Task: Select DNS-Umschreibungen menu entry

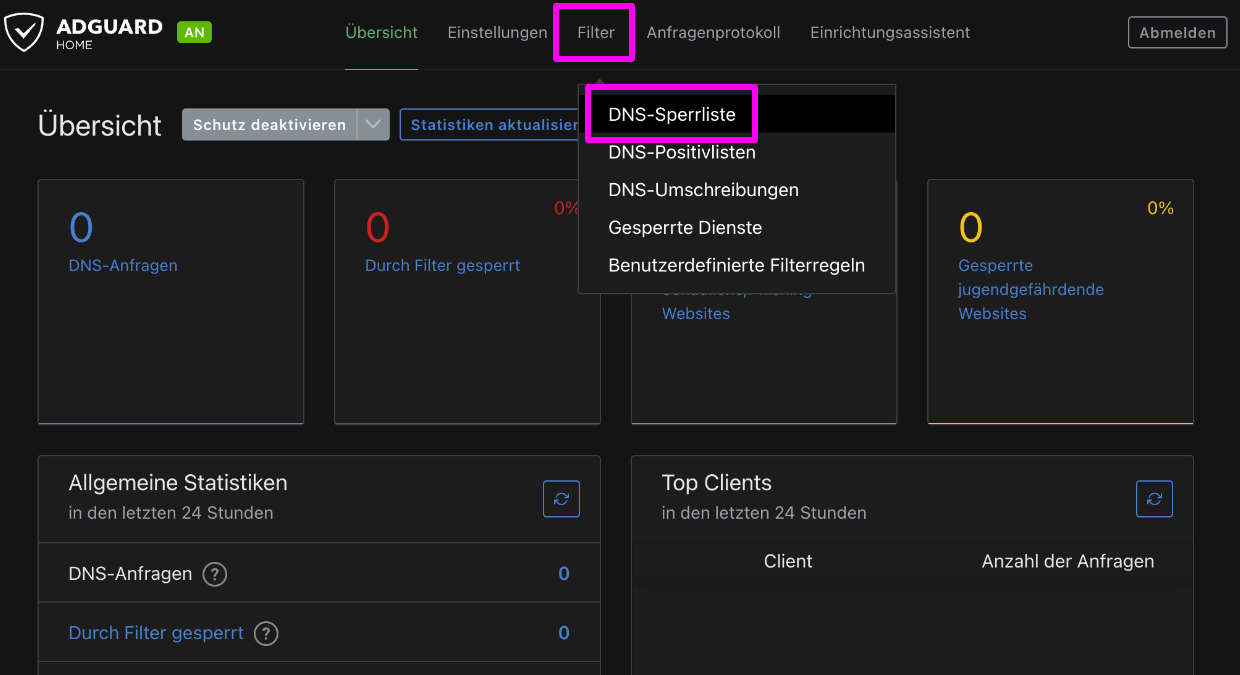Action: (737, 190)
